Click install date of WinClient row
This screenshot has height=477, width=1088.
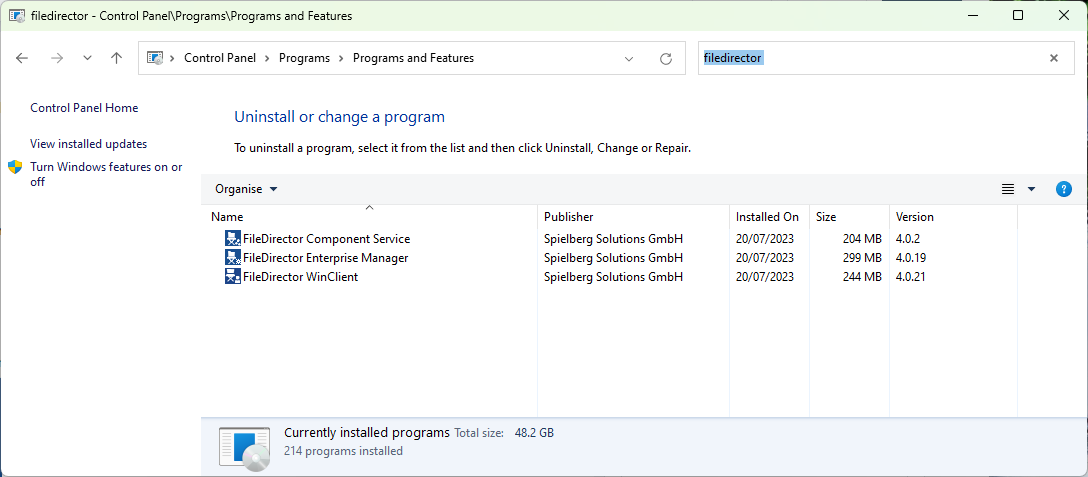[765, 276]
